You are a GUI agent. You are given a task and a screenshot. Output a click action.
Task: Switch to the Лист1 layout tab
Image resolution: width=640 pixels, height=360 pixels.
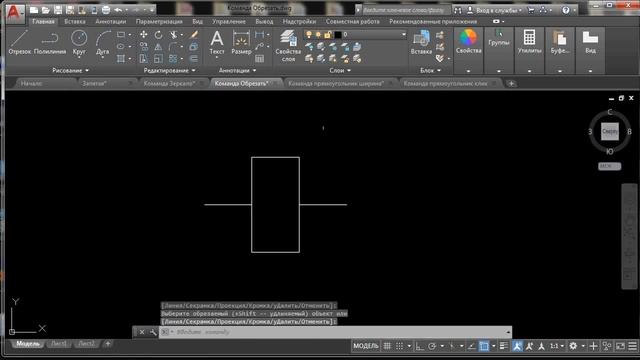pyautogui.click(x=59, y=344)
